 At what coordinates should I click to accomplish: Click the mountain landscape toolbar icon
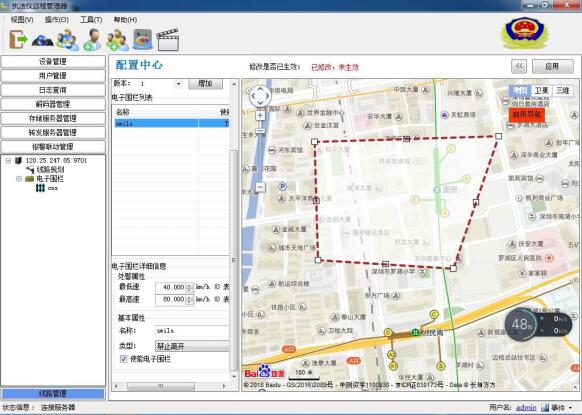coord(42,40)
